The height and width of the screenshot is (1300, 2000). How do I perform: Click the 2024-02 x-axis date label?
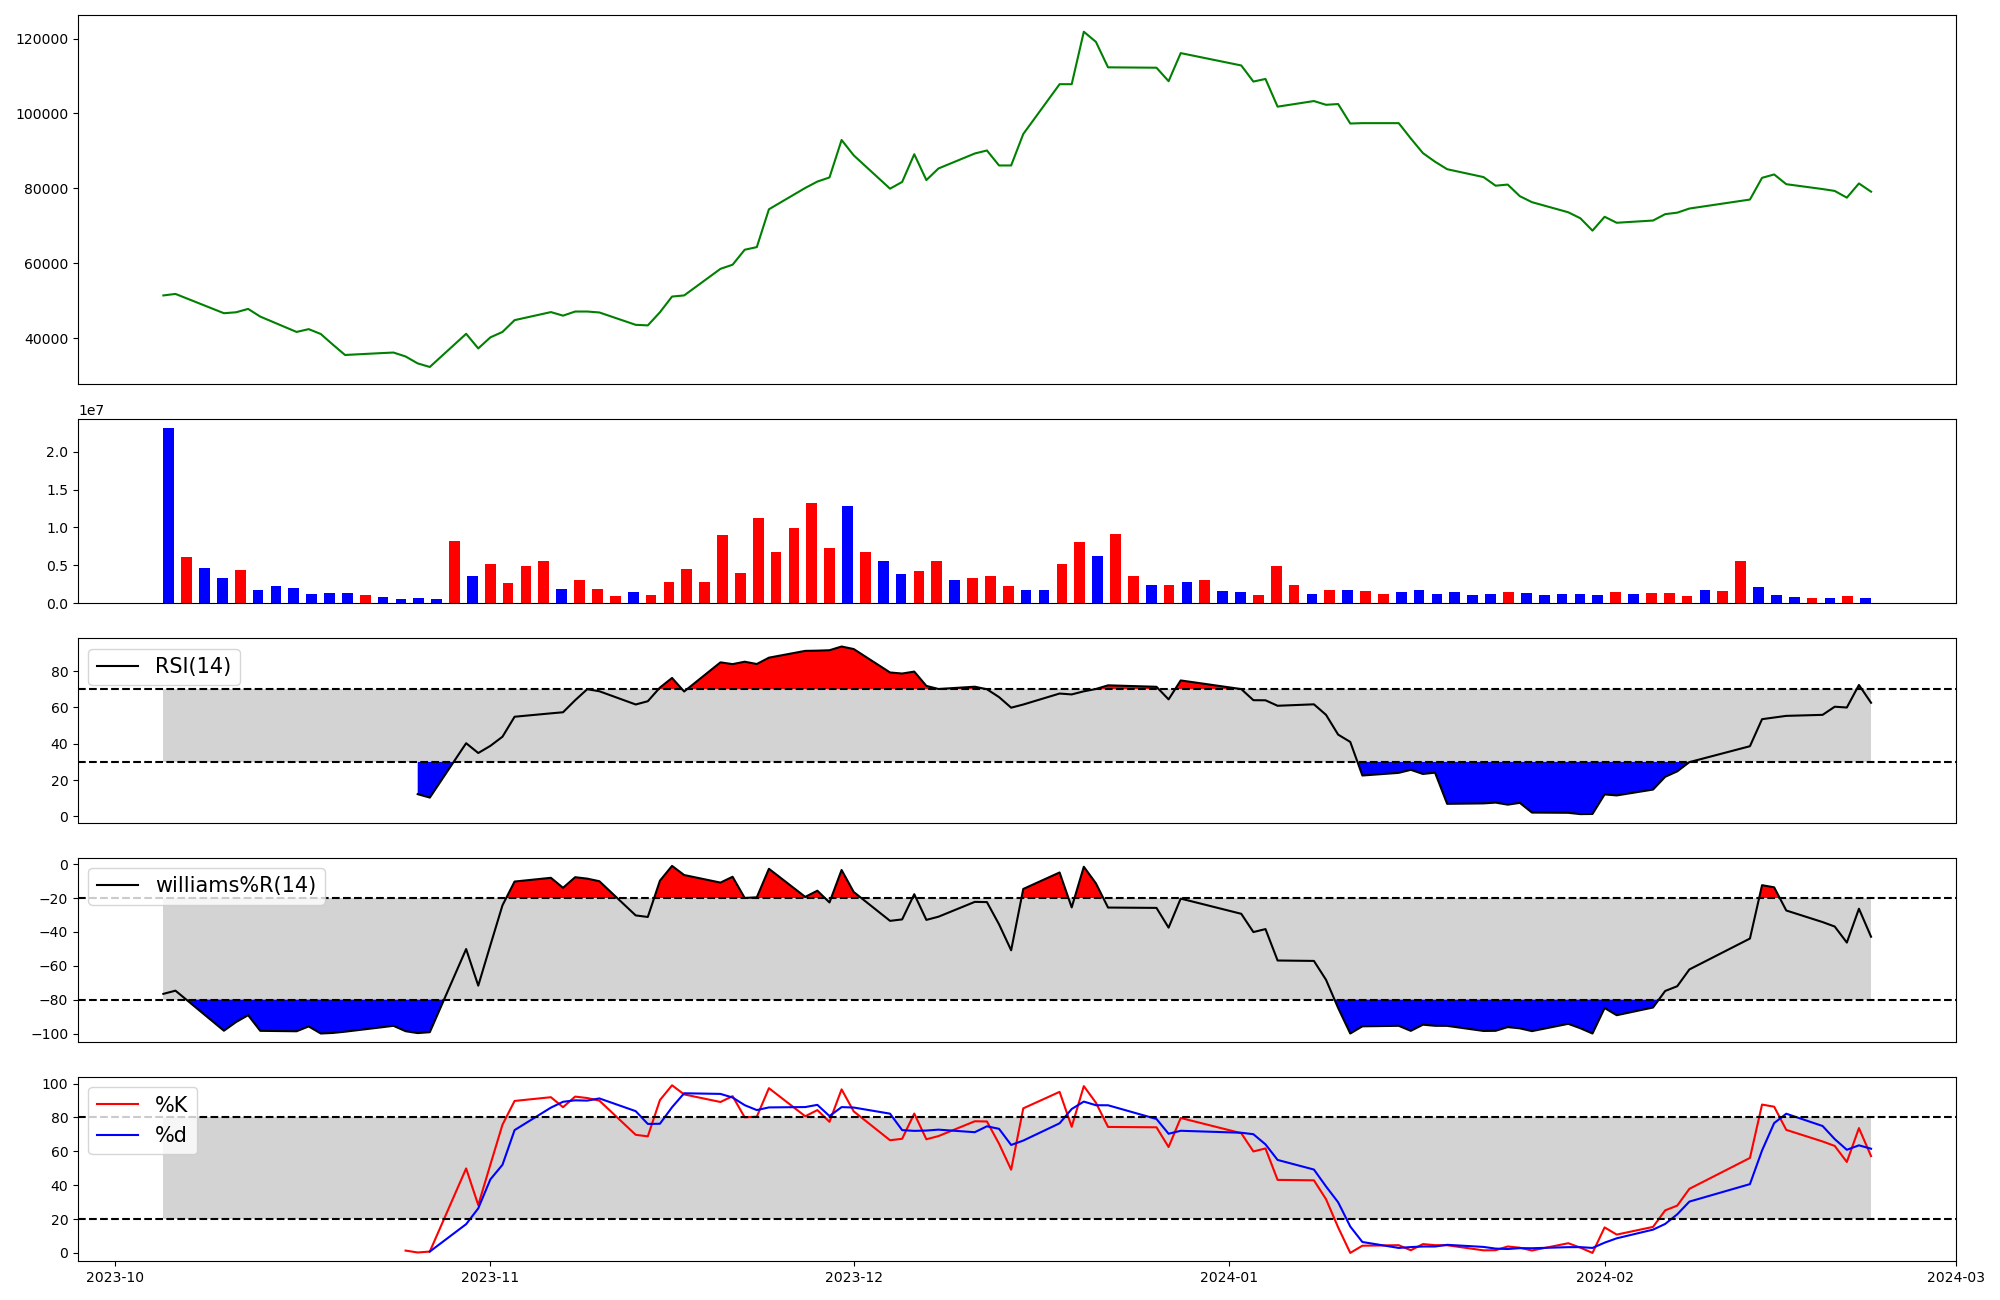pyautogui.click(x=1605, y=1277)
